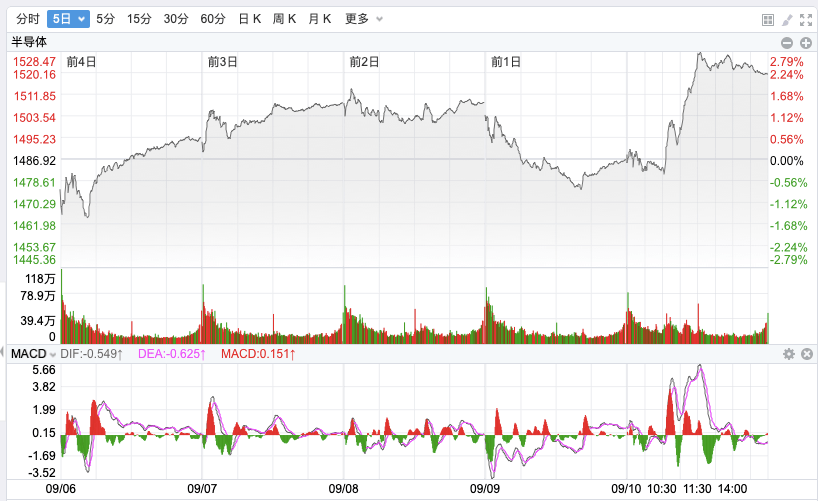818x501 pixels.
Task: Switch to 30分 interval chart
Action: click(x=176, y=19)
